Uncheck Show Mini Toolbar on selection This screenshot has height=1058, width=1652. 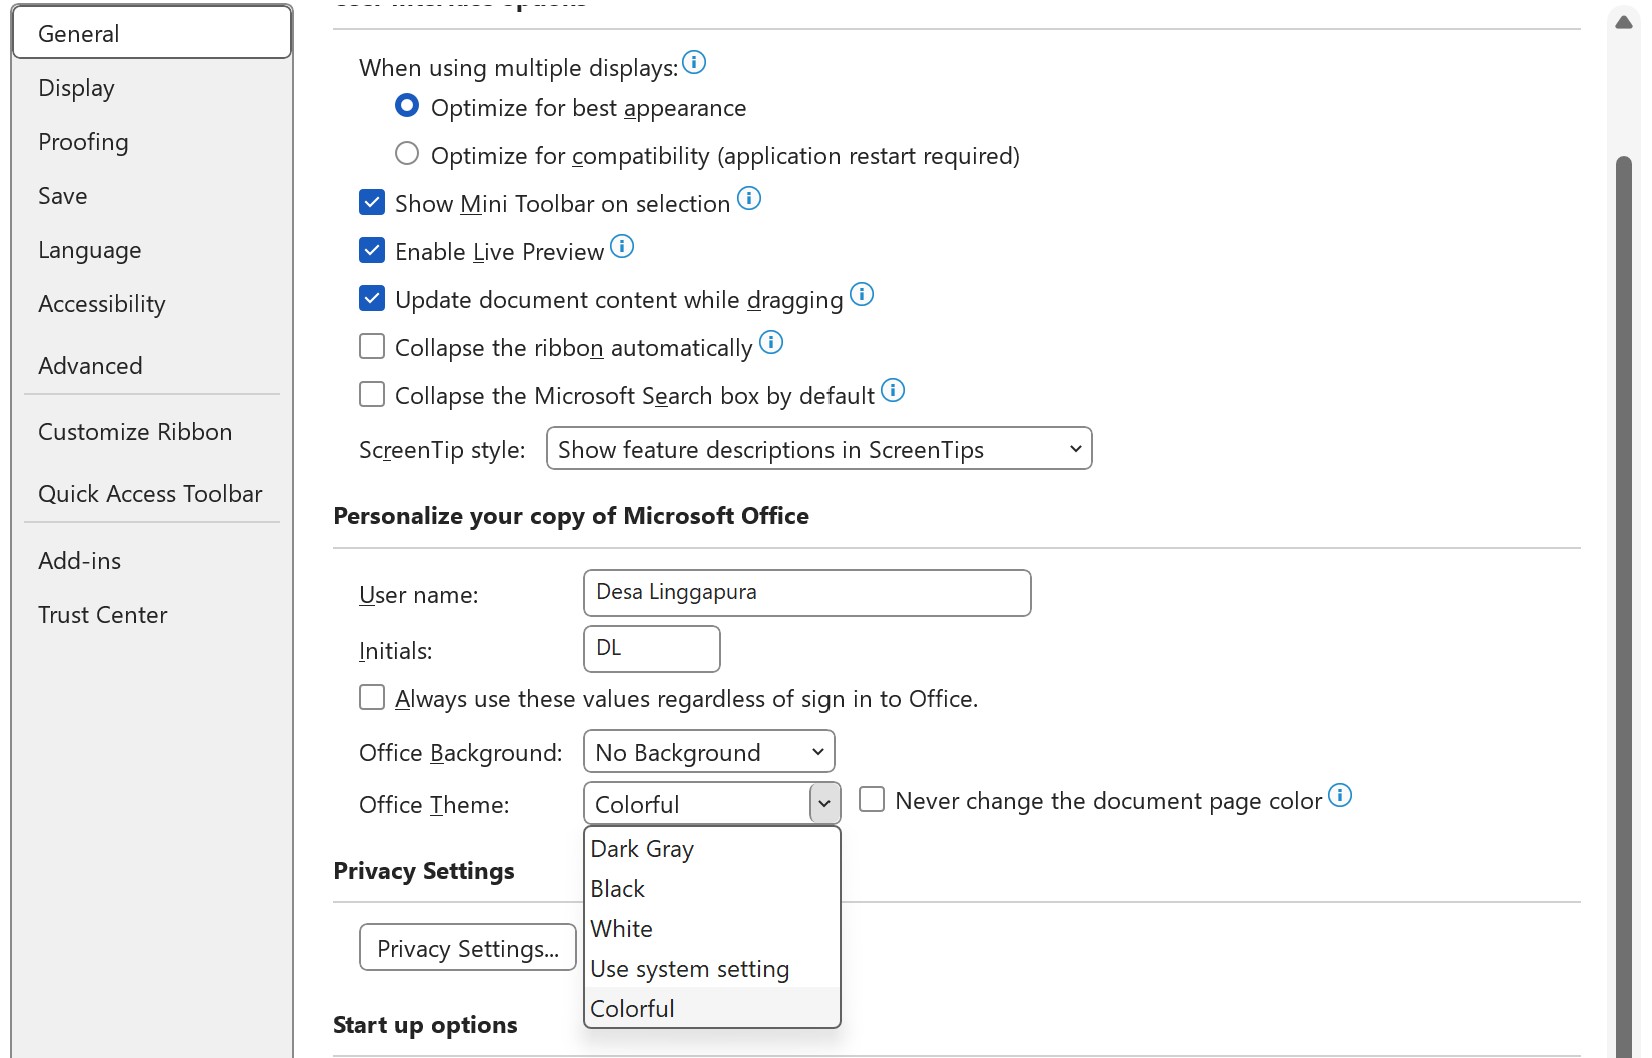coord(371,202)
